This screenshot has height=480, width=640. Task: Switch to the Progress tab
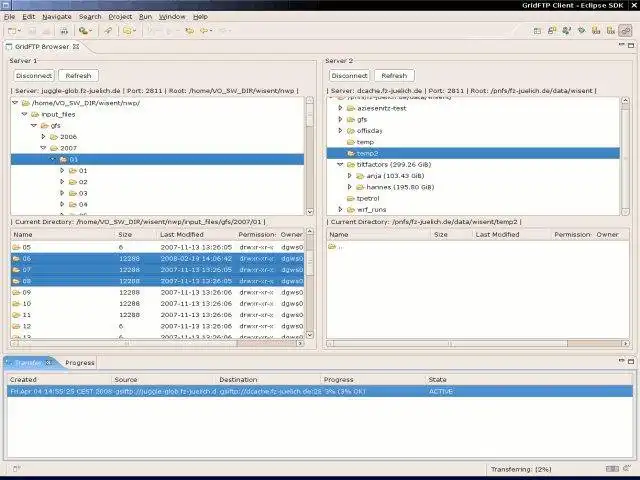80,362
